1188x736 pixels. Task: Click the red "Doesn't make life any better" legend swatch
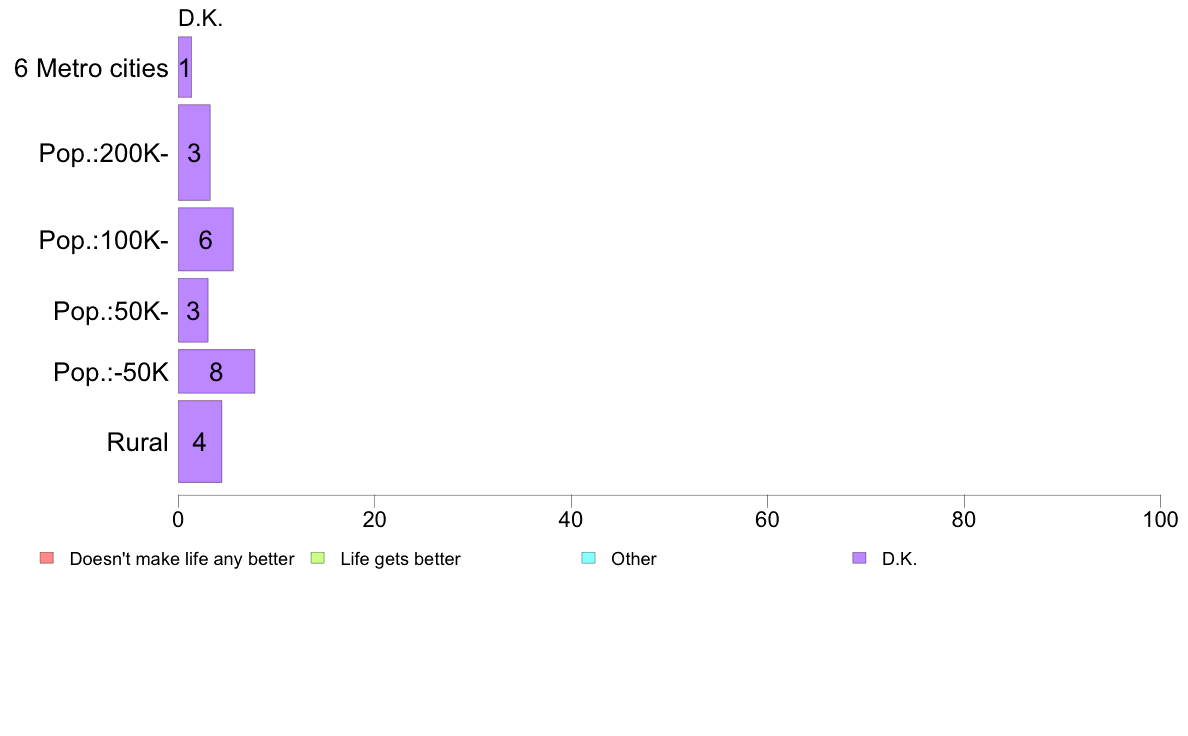[46, 558]
